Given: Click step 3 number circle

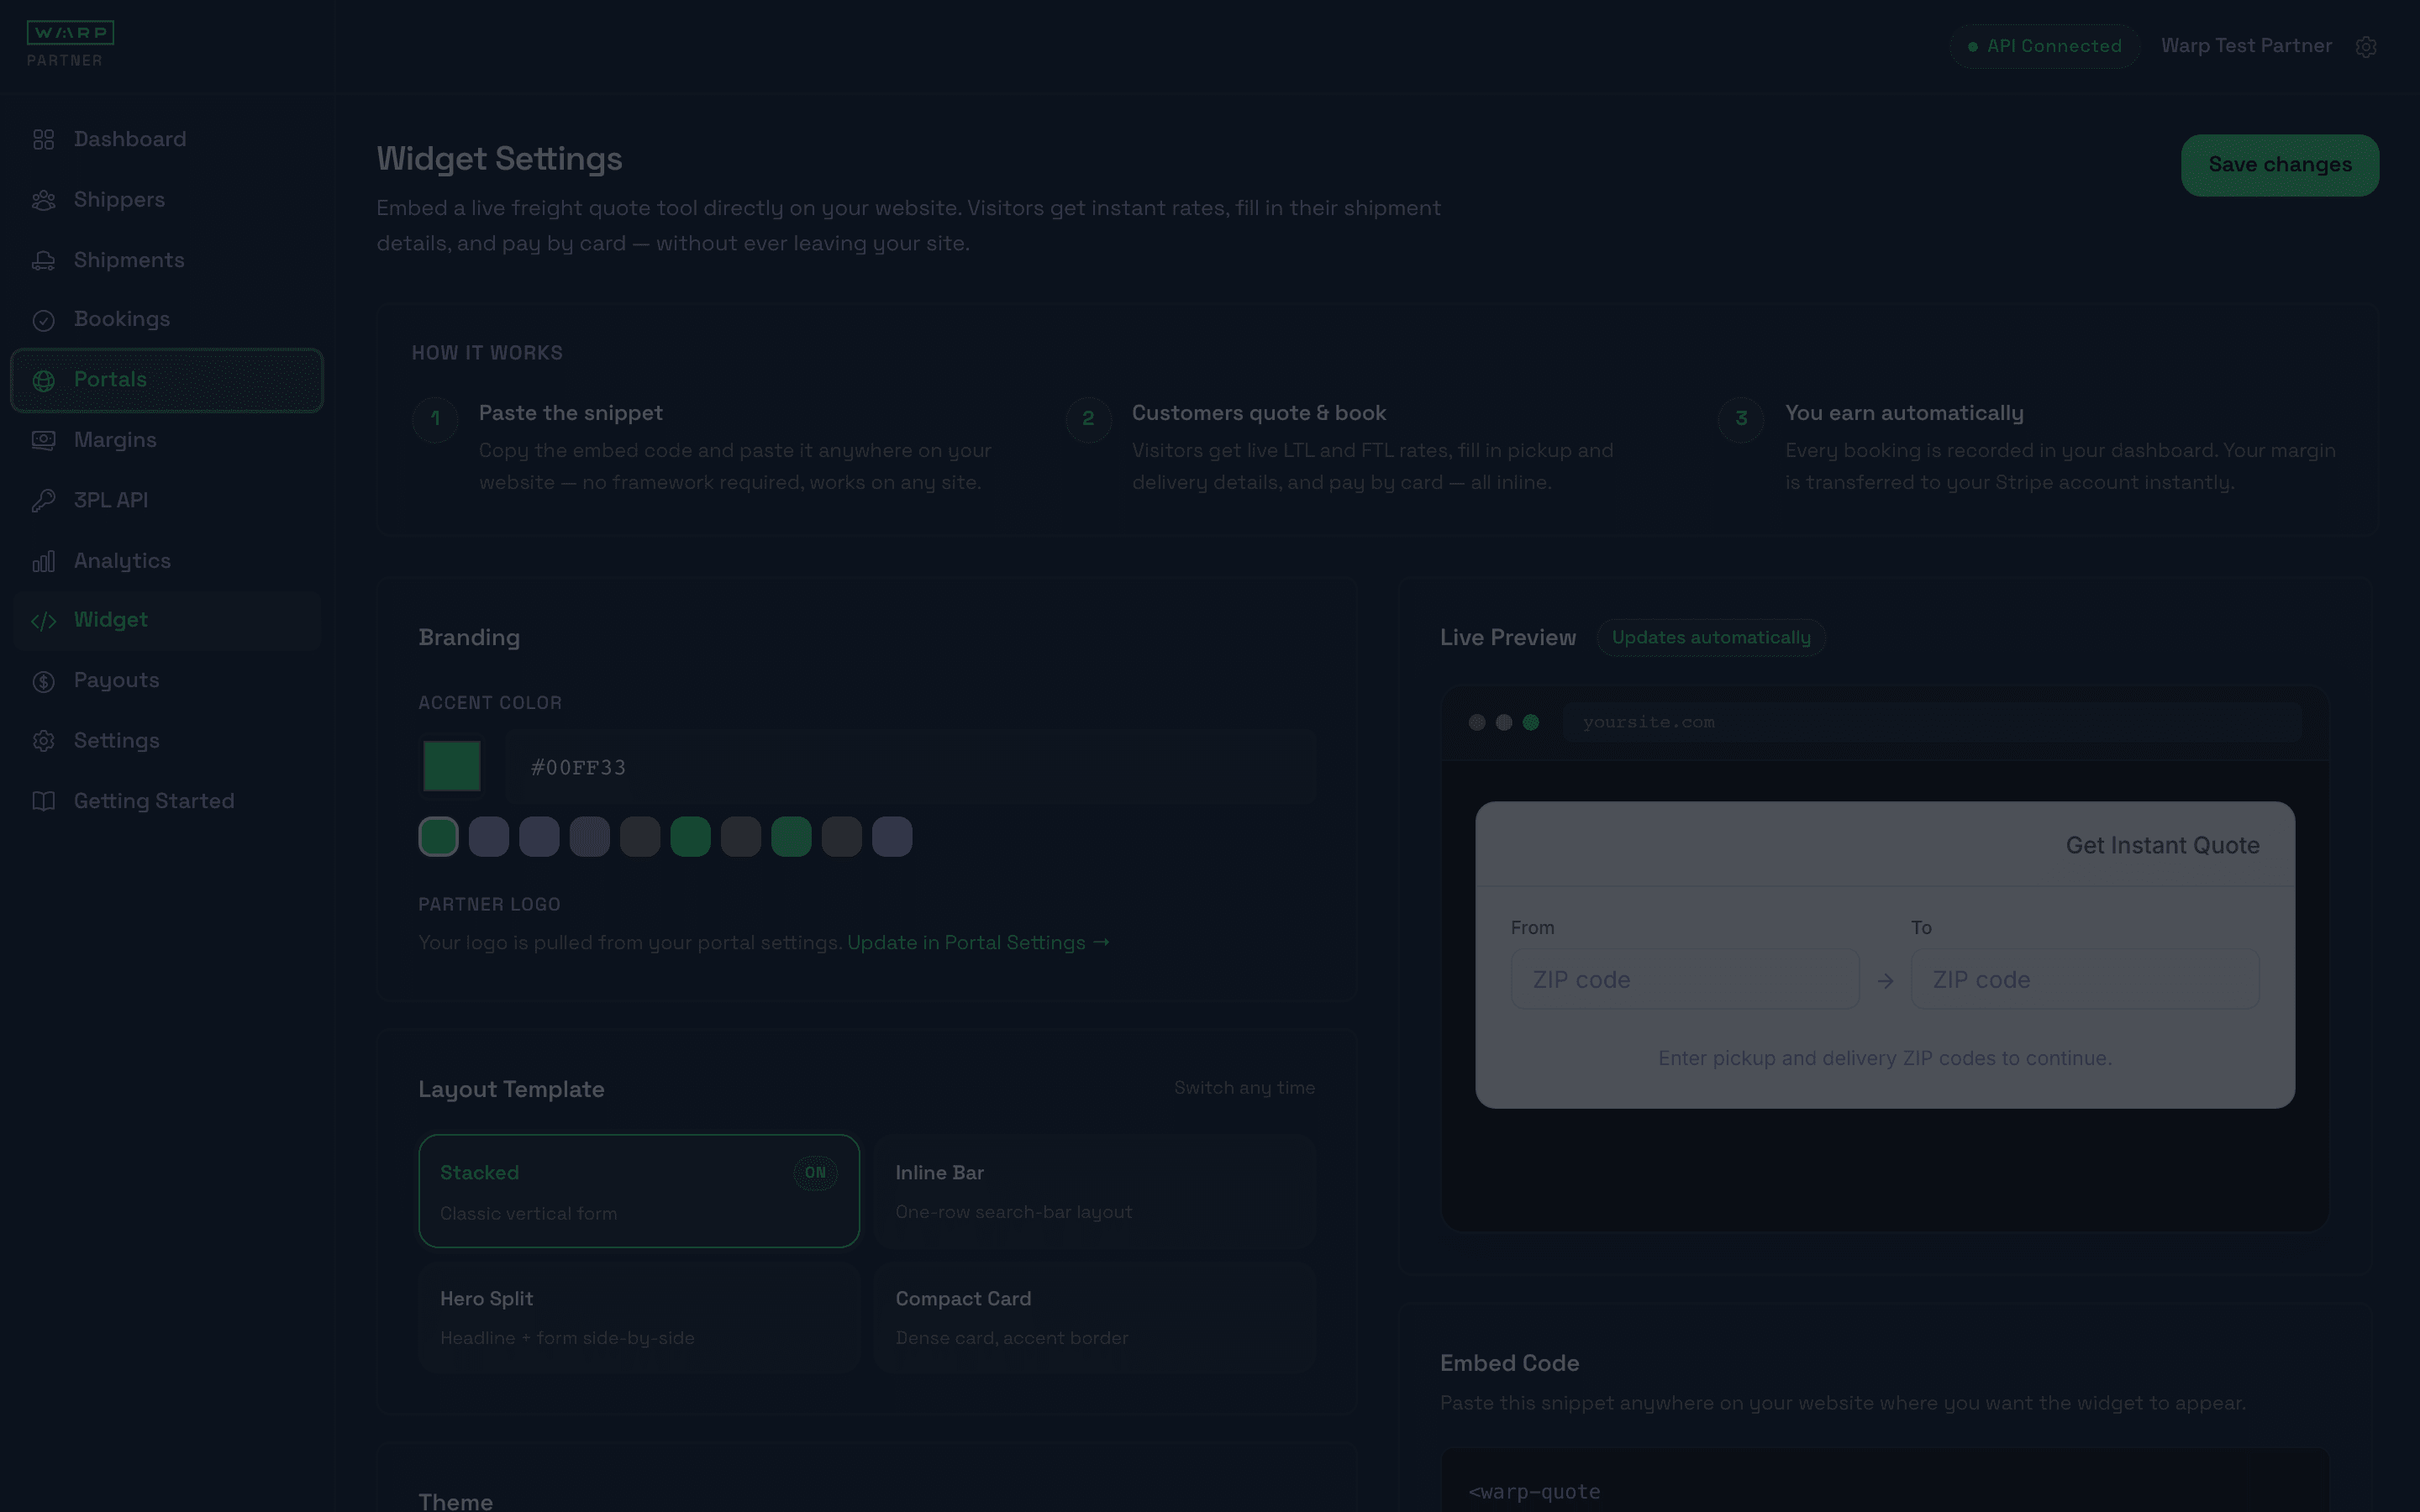Looking at the screenshot, I should [x=1741, y=418].
